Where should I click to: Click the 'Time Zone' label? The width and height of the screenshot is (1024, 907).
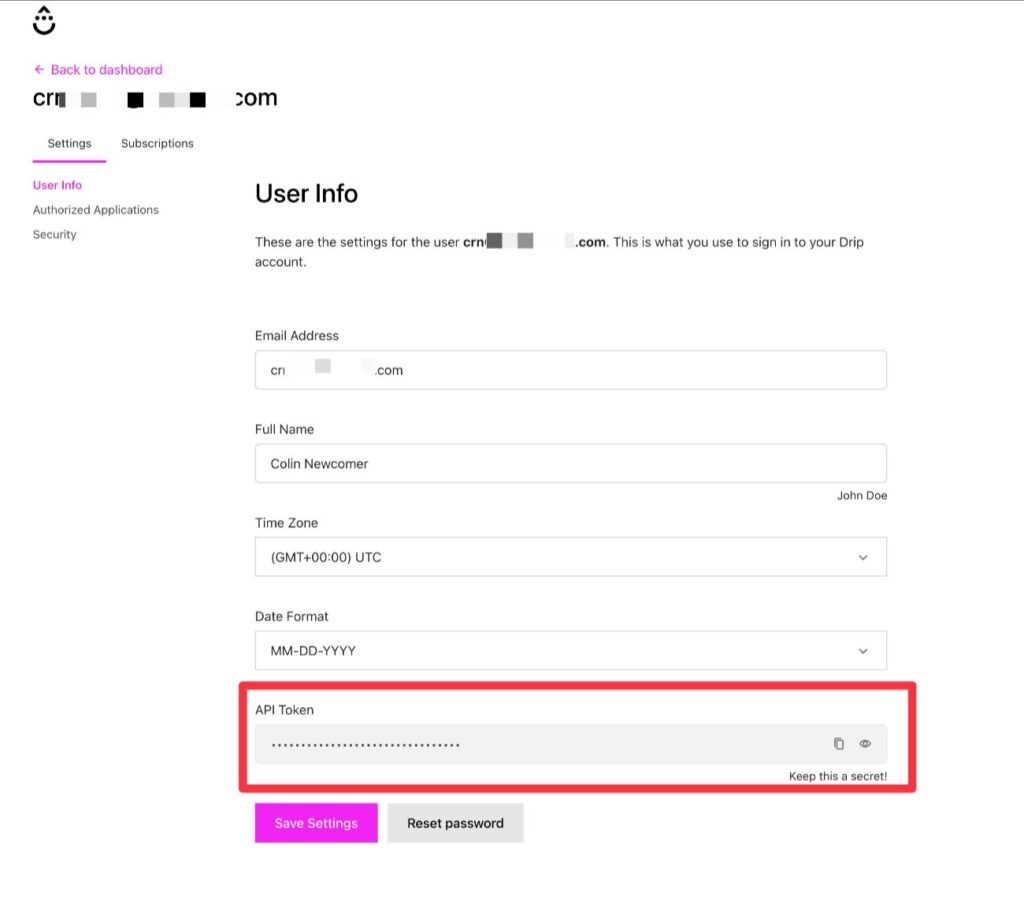pyautogui.click(x=286, y=523)
